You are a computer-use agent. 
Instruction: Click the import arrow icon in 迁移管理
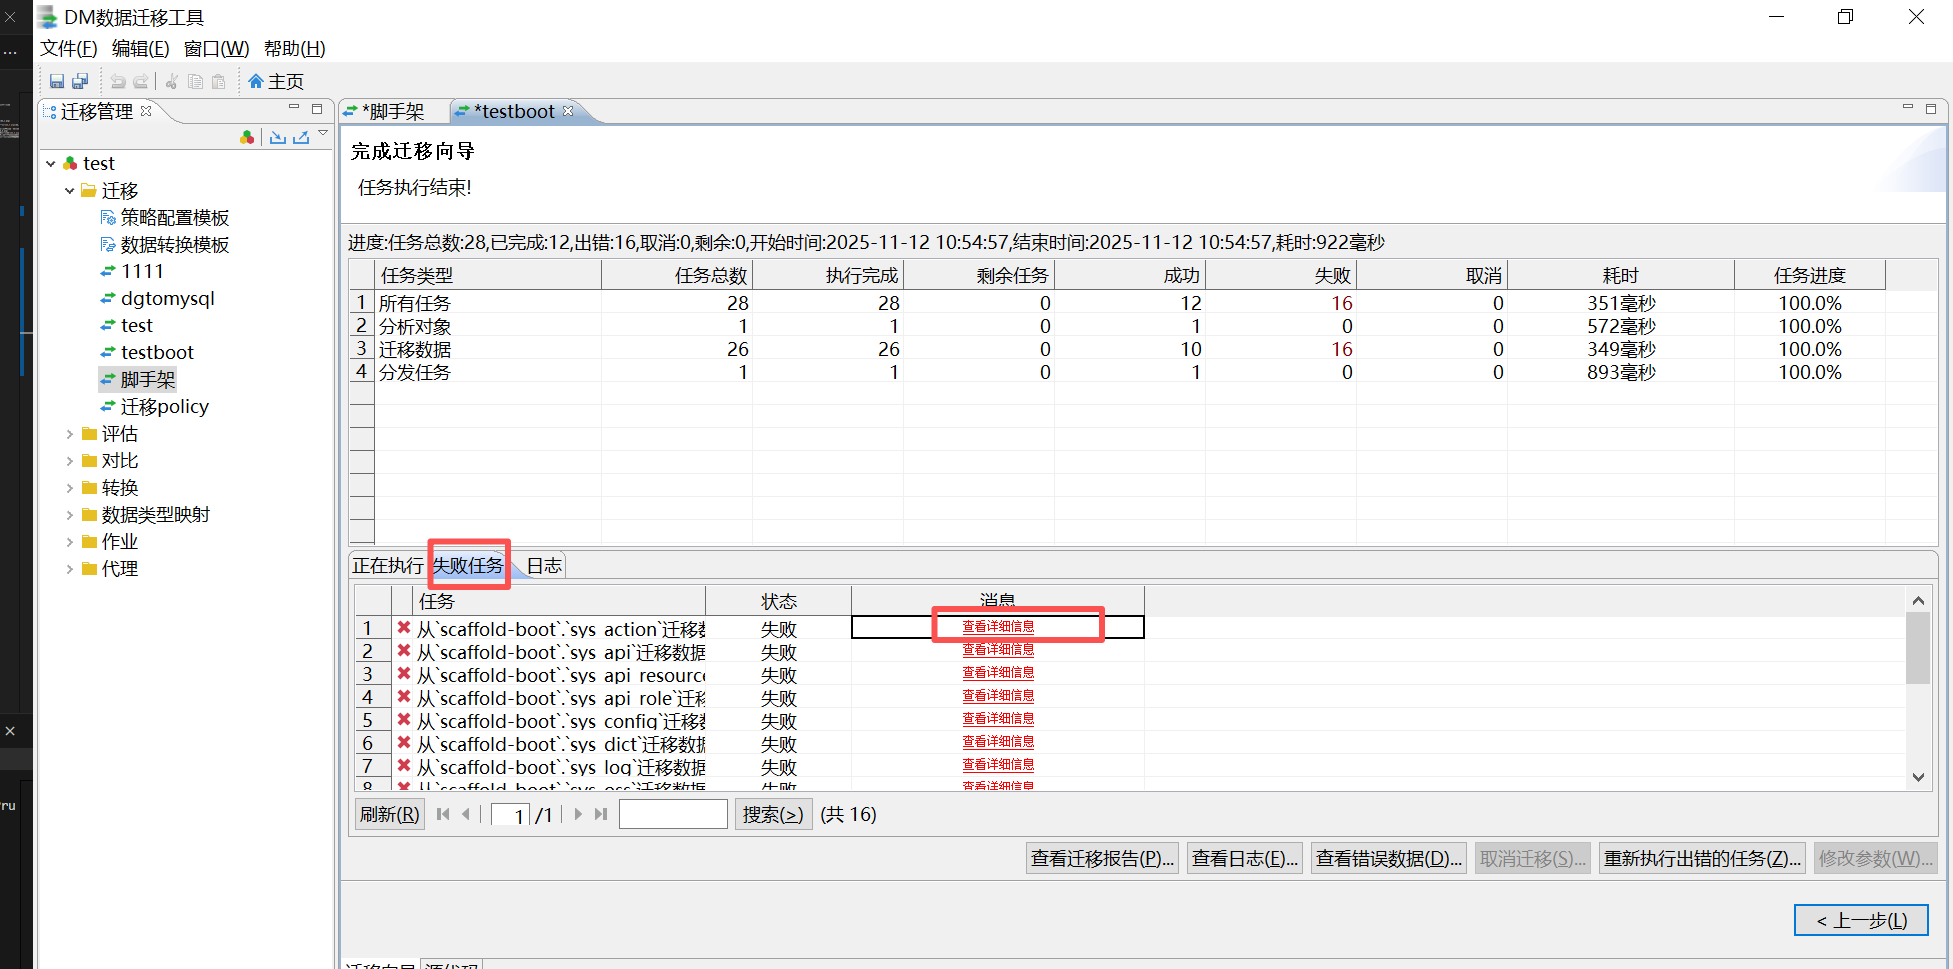(278, 137)
